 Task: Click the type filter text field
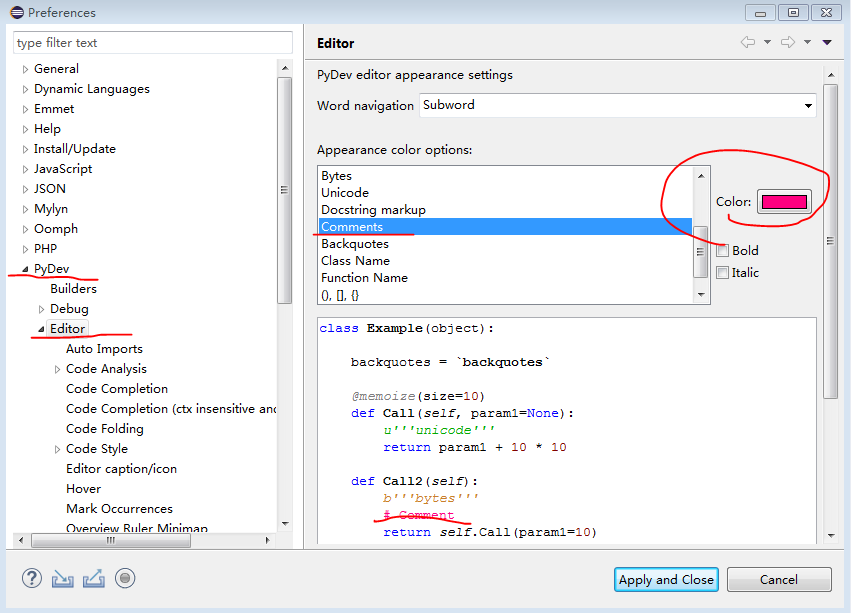[x=152, y=43]
